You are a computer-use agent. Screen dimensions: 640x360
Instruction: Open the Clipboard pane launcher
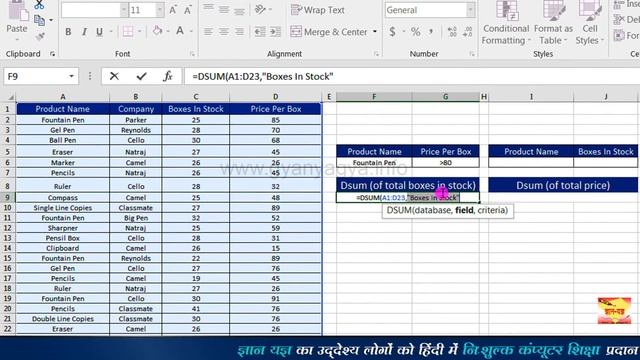(53, 54)
